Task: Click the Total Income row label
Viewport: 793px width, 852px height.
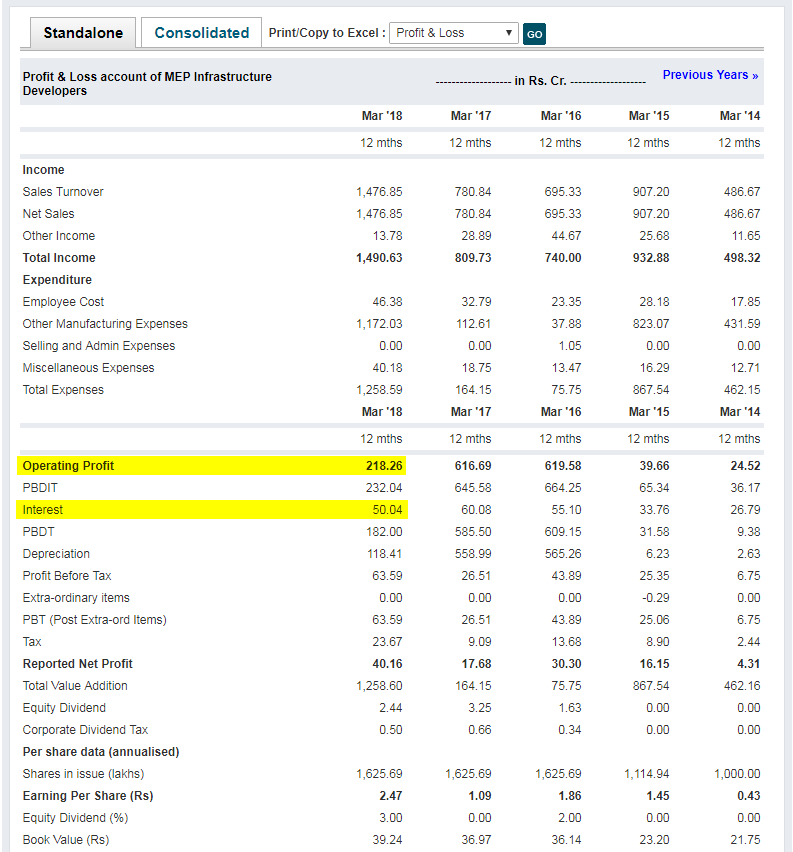Action: click(59, 258)
